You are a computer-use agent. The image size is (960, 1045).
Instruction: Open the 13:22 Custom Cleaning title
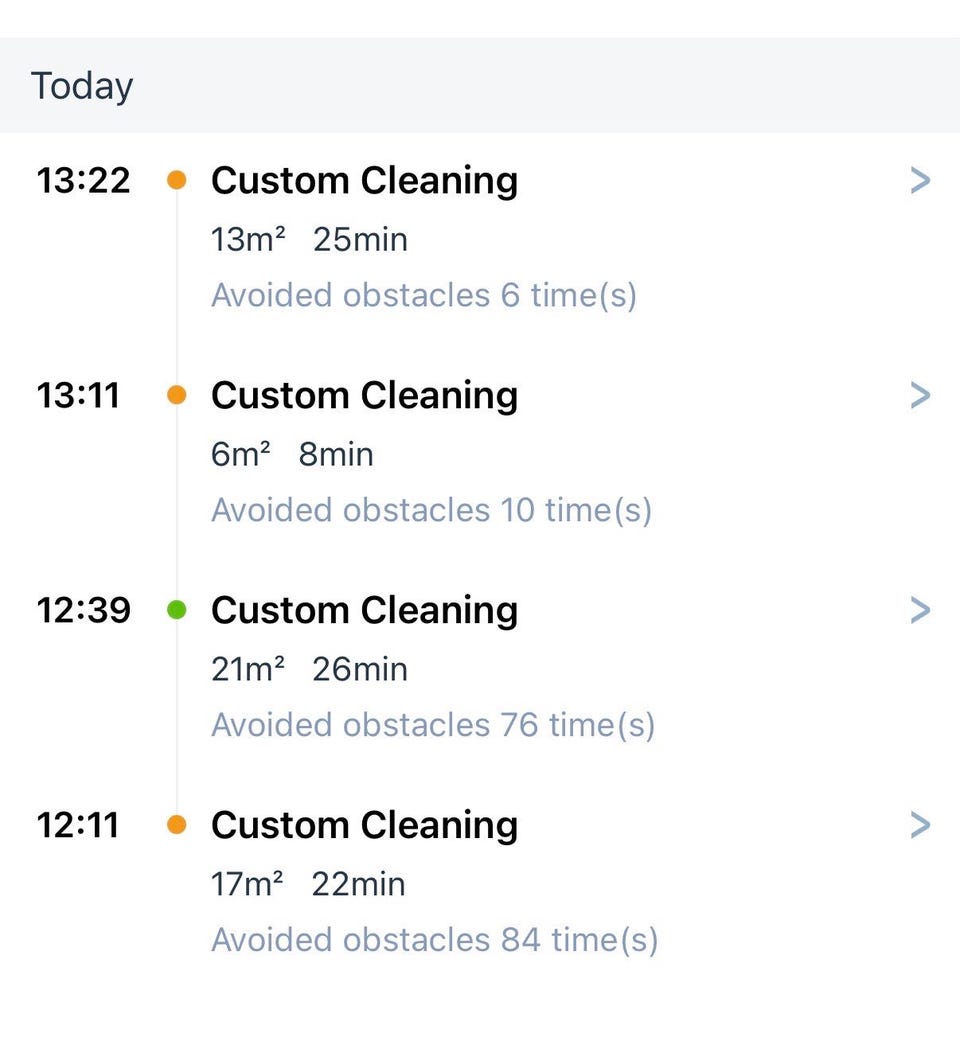point(364,181)
